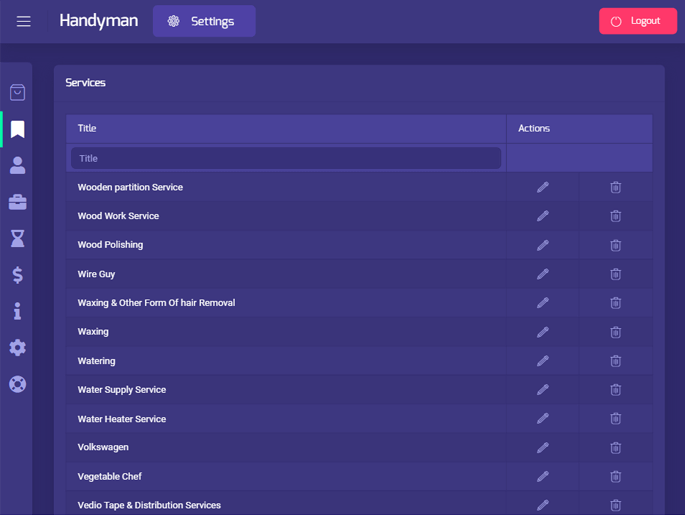Delete the Waxing service entry
The width and height of the screenshot is (685, 515).
point(615,332)
